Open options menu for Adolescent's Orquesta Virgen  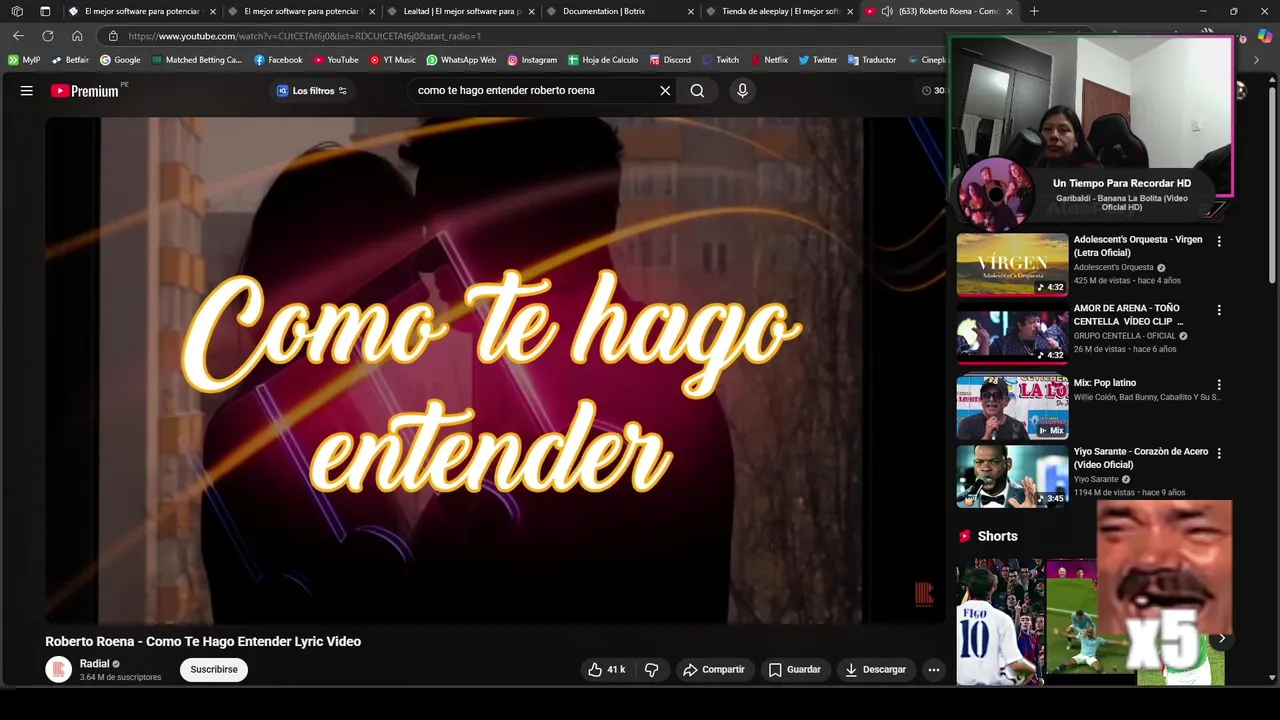point(1219,242)
